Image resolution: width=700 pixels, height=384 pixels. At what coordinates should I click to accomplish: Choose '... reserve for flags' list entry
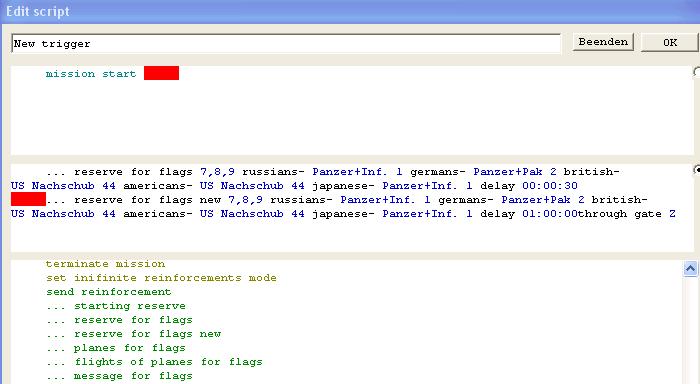[119, 320]
